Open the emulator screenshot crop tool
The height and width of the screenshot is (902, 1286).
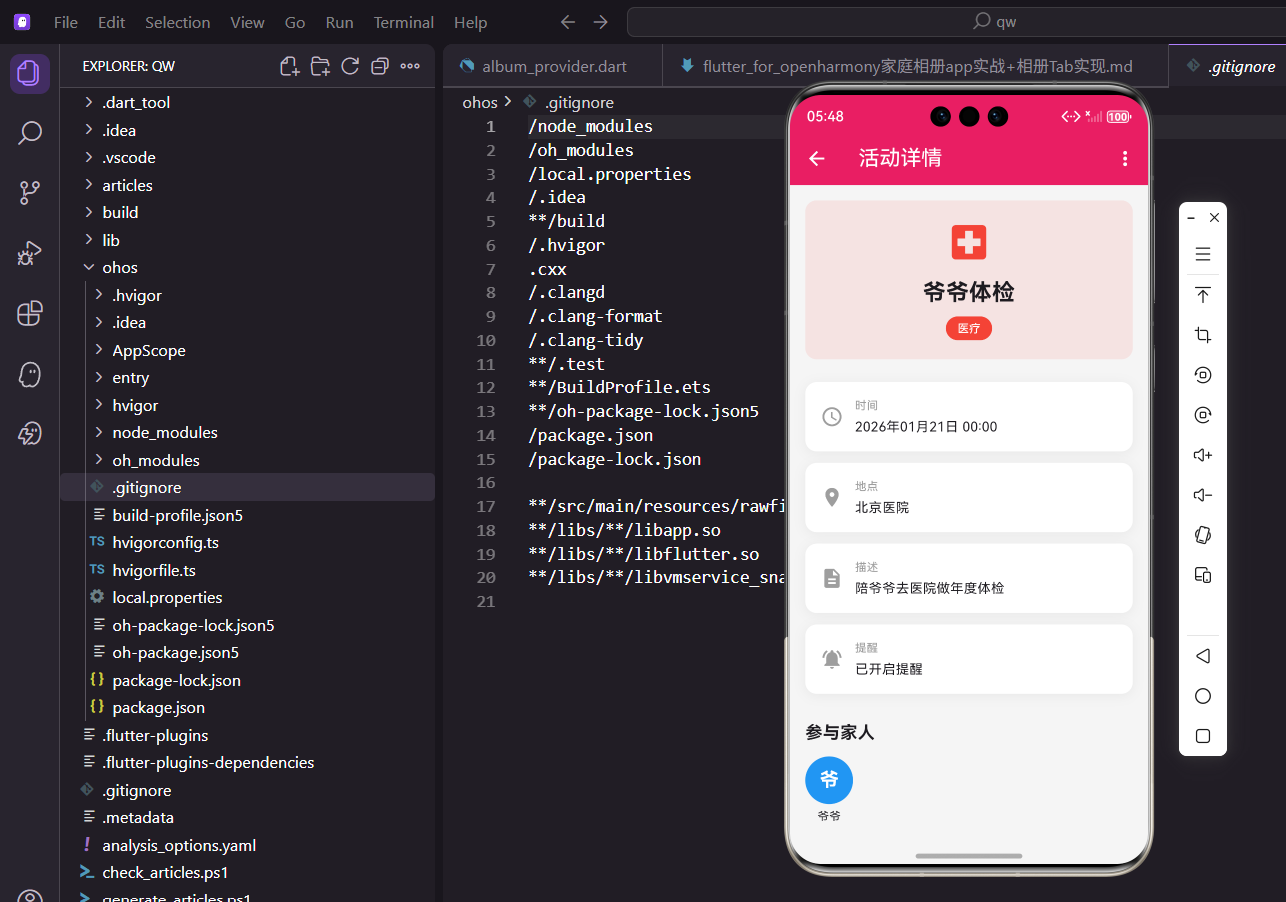[1202, 334]
